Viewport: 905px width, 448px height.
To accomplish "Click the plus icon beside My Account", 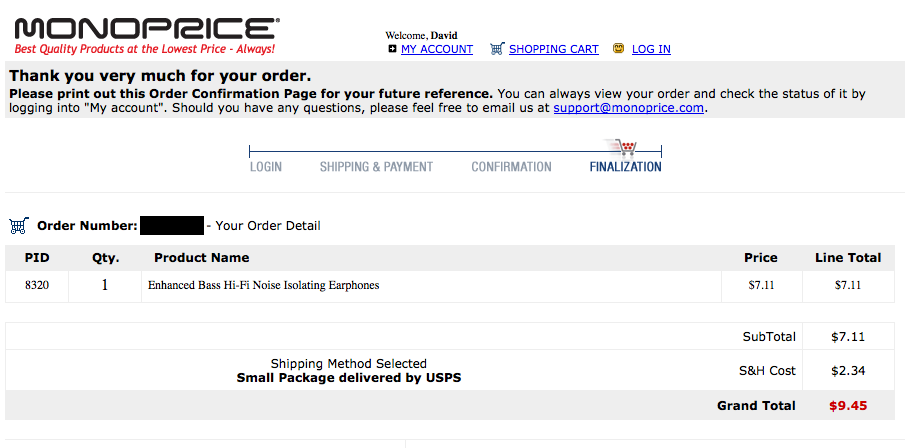I will click(392, 49).
